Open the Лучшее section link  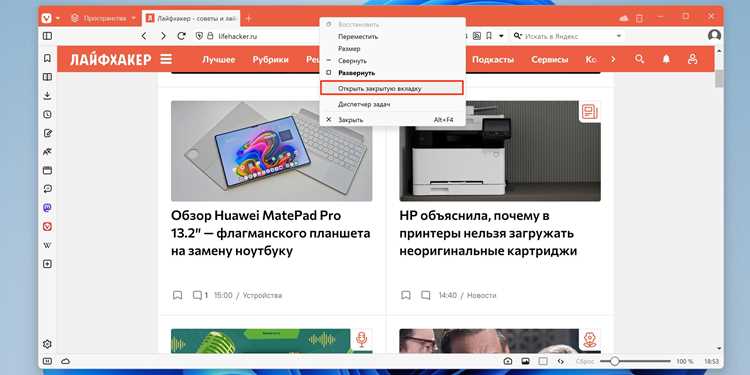tap(219, 59)
